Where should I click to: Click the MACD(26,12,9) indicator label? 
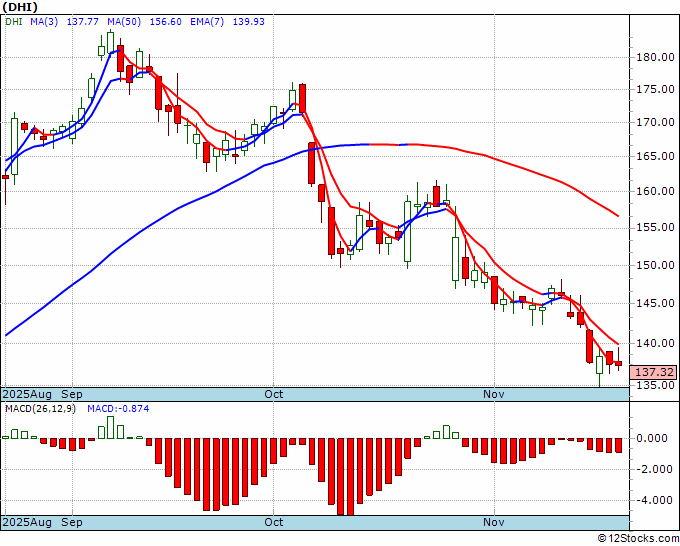pyautogui.click(x=40, y=409)
